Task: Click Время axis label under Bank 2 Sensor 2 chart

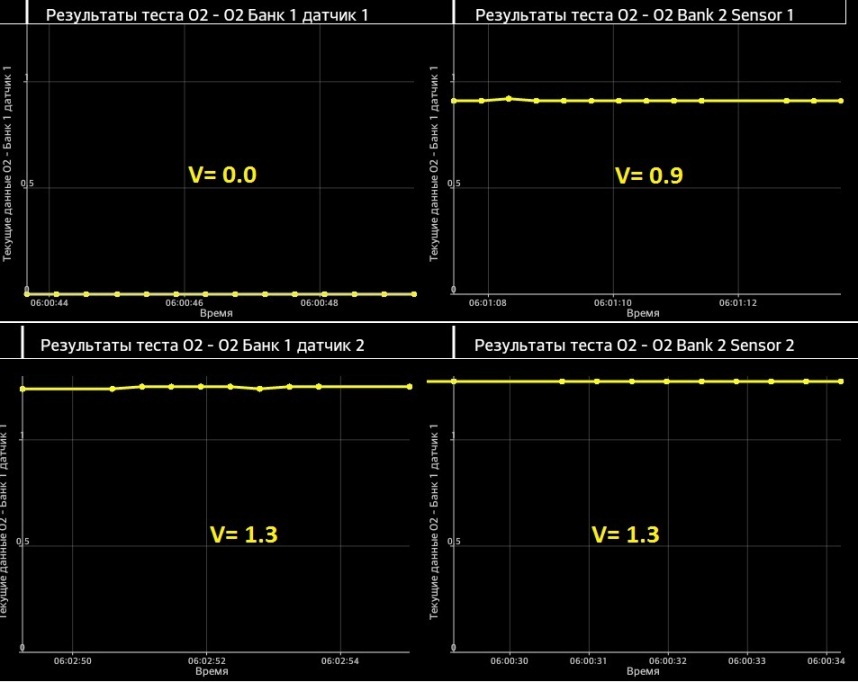Action: pyautogui.click(x=643, y=672)
